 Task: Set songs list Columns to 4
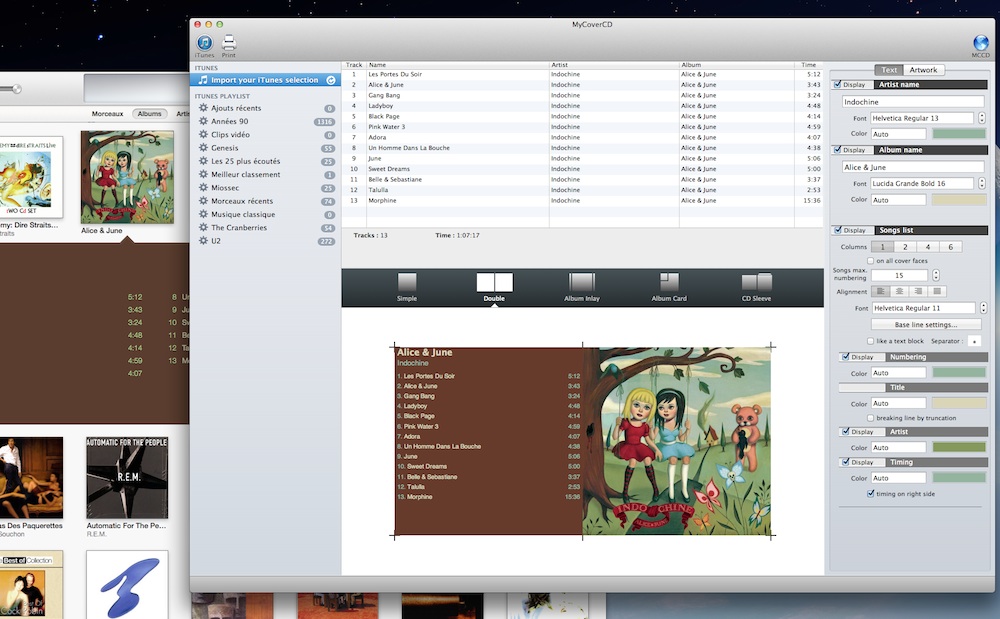(x=928, y=247)
